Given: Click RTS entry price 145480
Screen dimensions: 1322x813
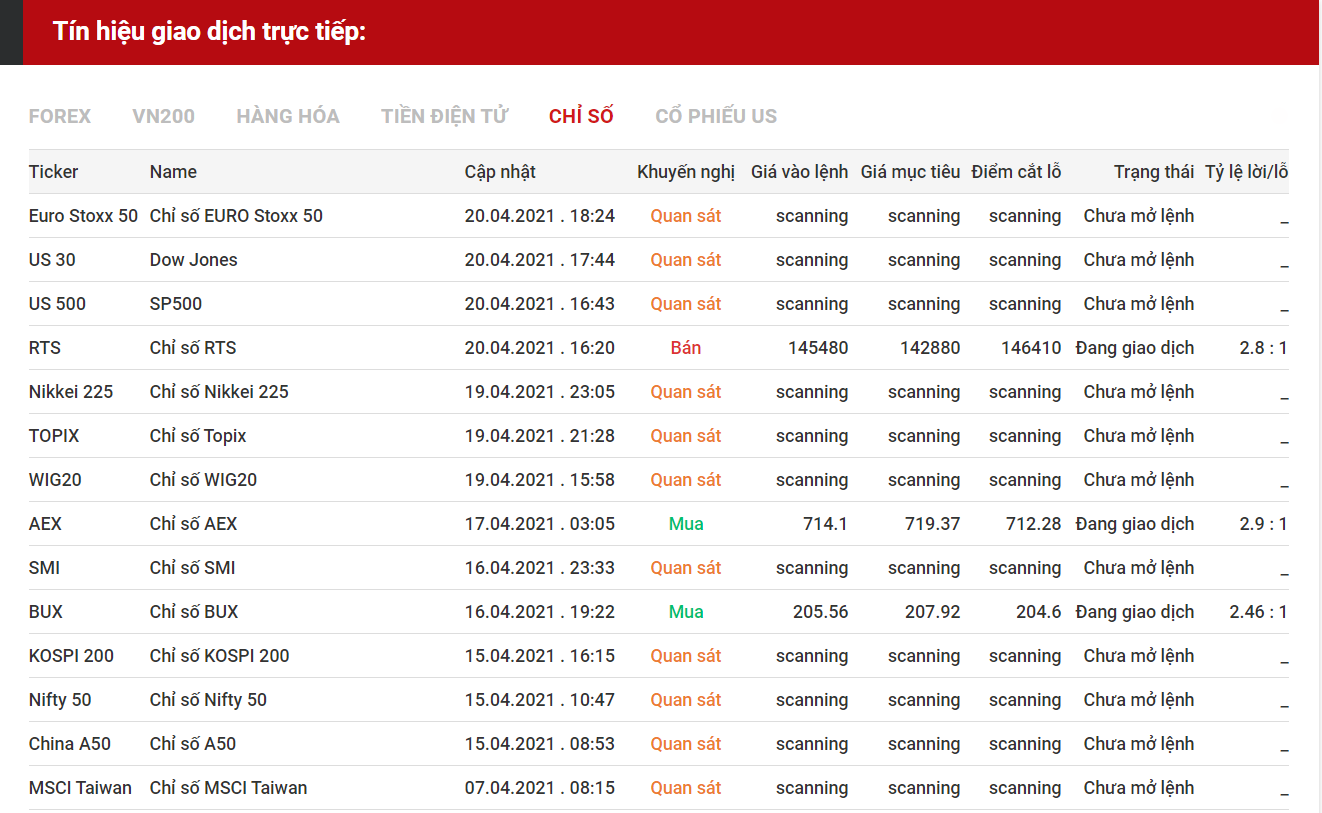Looking at the screenshot, I should (x=818, y=348).
